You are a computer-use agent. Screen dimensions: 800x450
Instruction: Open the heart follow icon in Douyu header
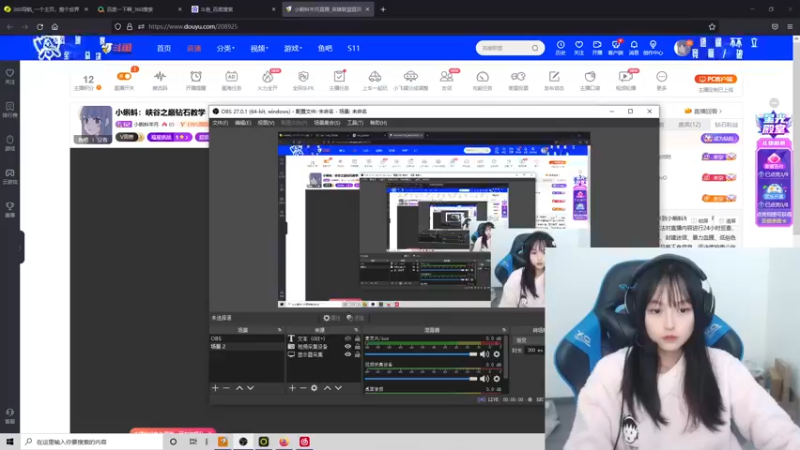[x=579, y=45]
